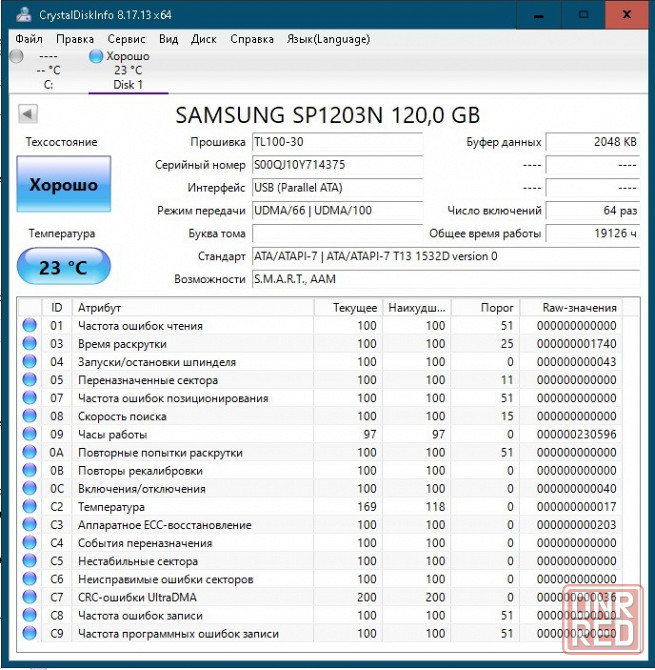Select the Disk 1 Хорошо tab

pos(127,70)
